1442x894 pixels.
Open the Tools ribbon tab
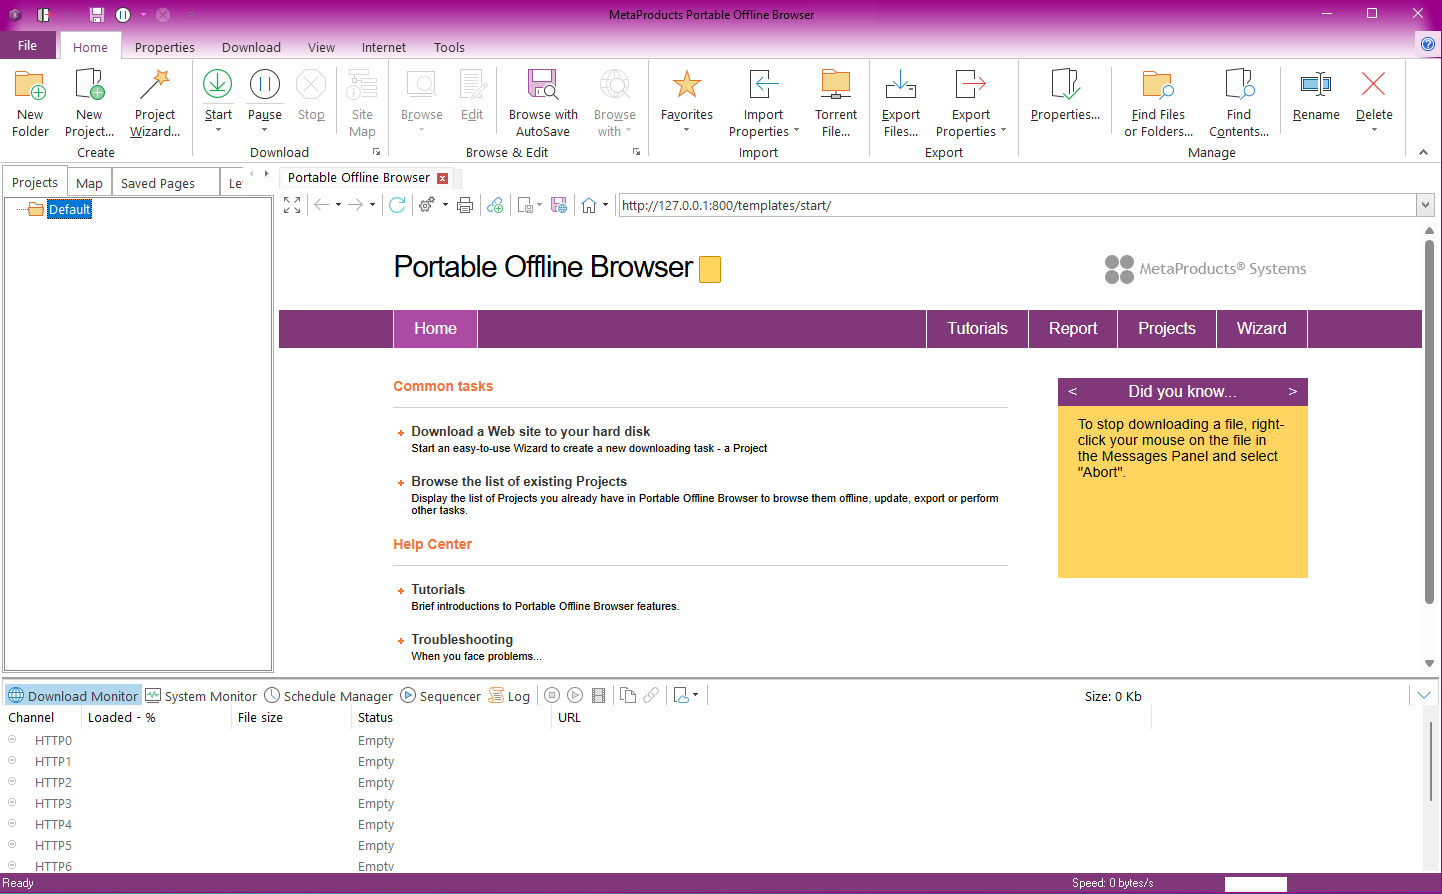click(449, 47)
